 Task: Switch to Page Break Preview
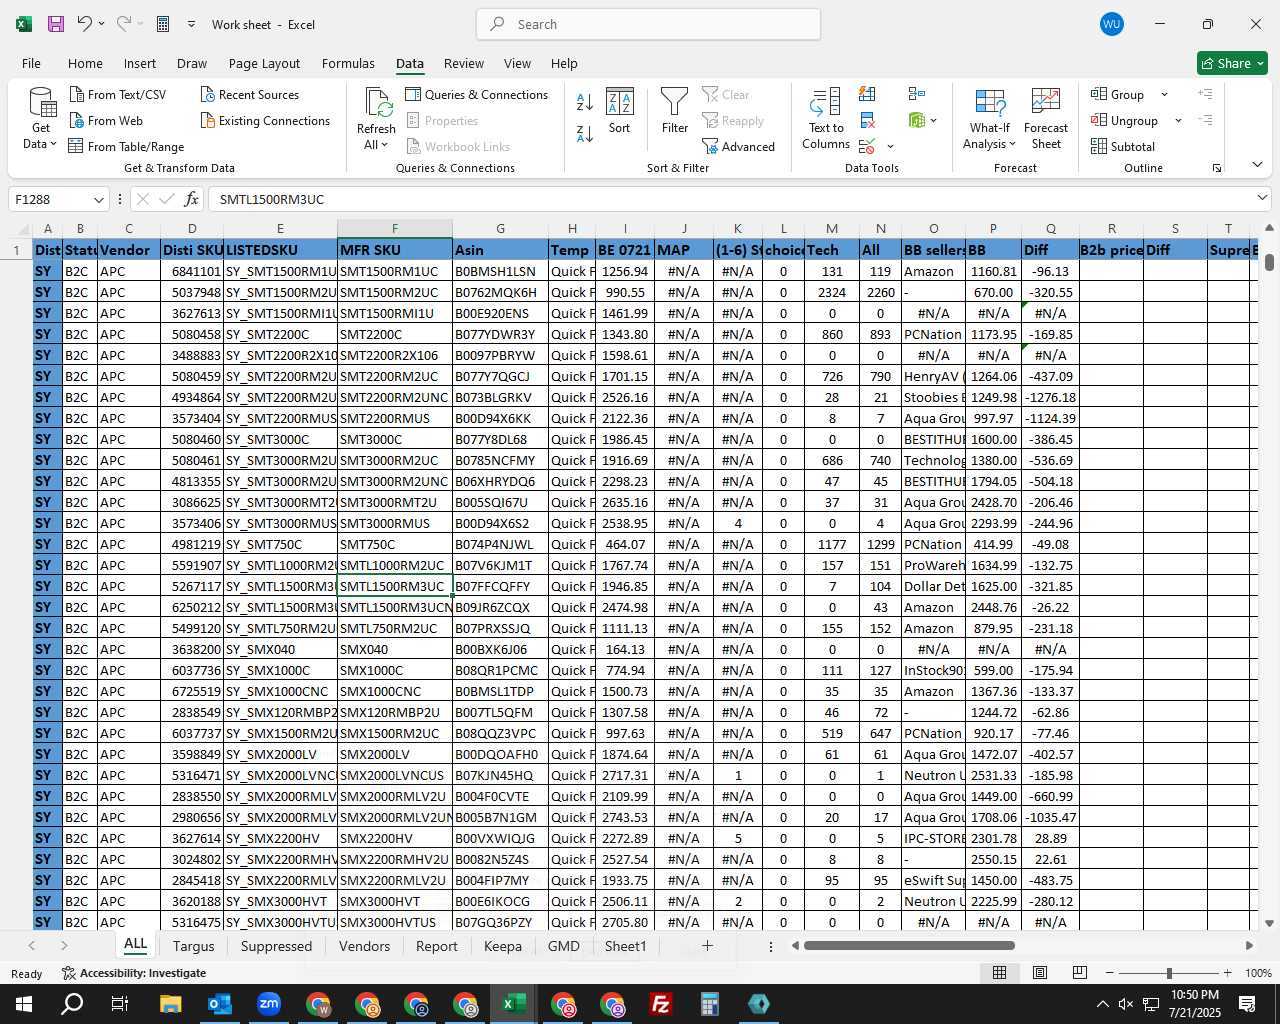[1079, 973]
